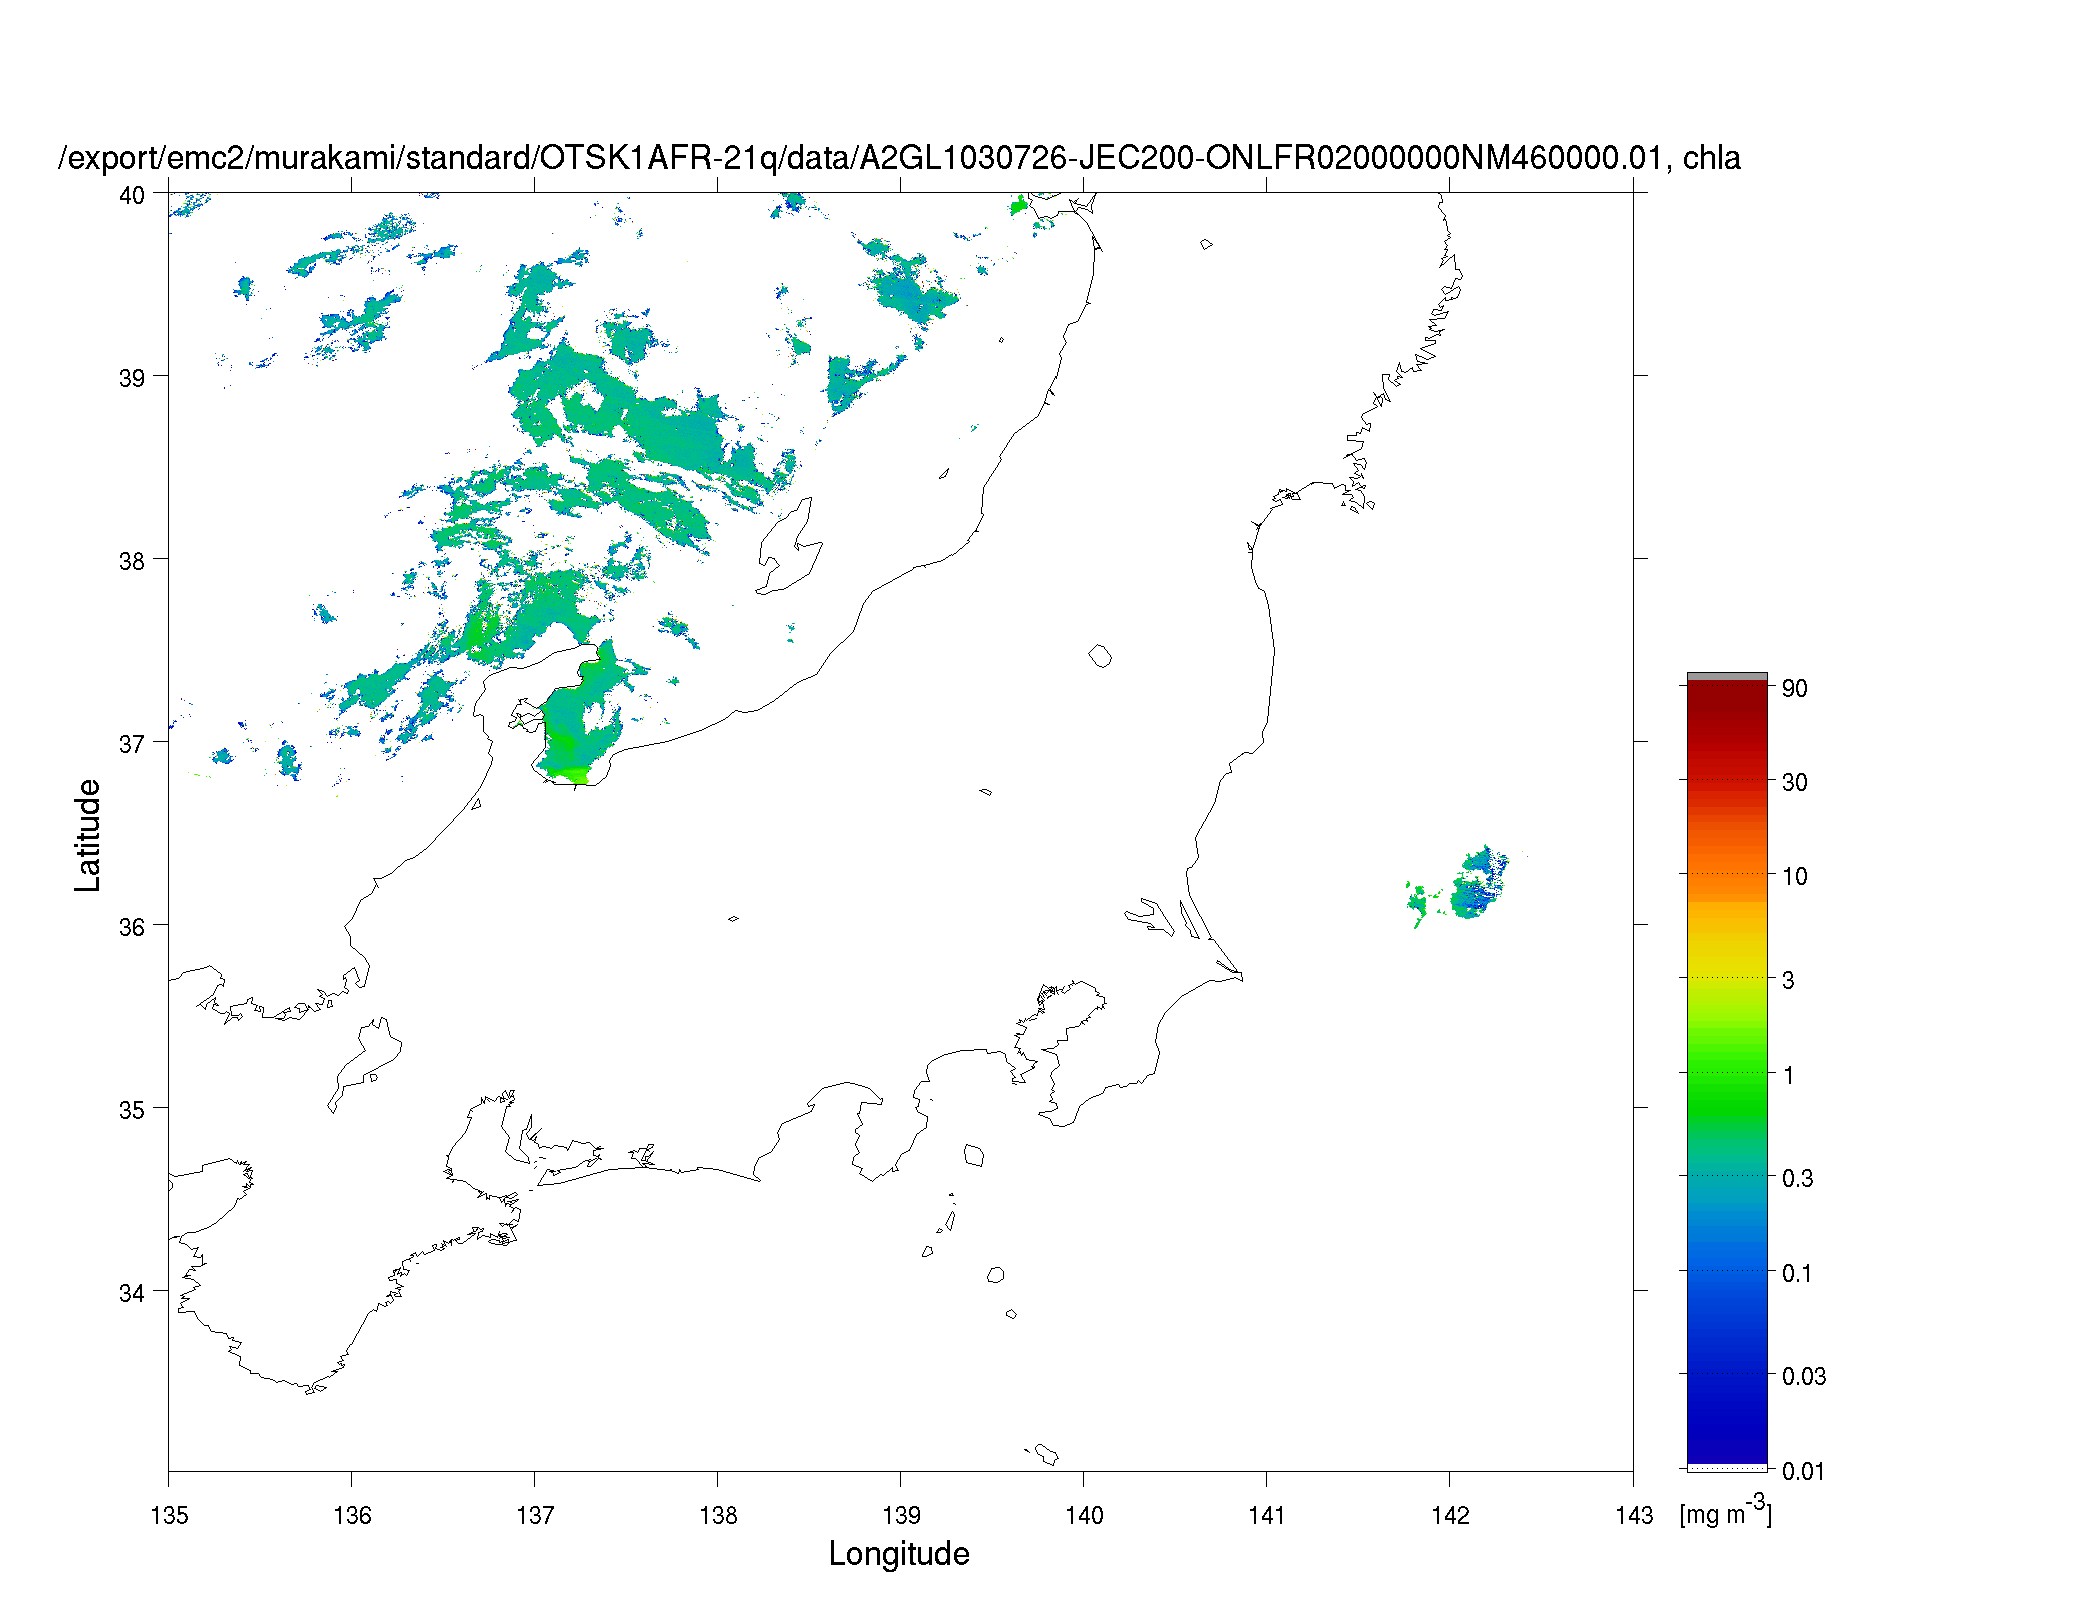The height and width of the screenshot is (1600, 2099).
Task: Click the chlorophyll patch east of Japan
Action: click(1478, 883)
